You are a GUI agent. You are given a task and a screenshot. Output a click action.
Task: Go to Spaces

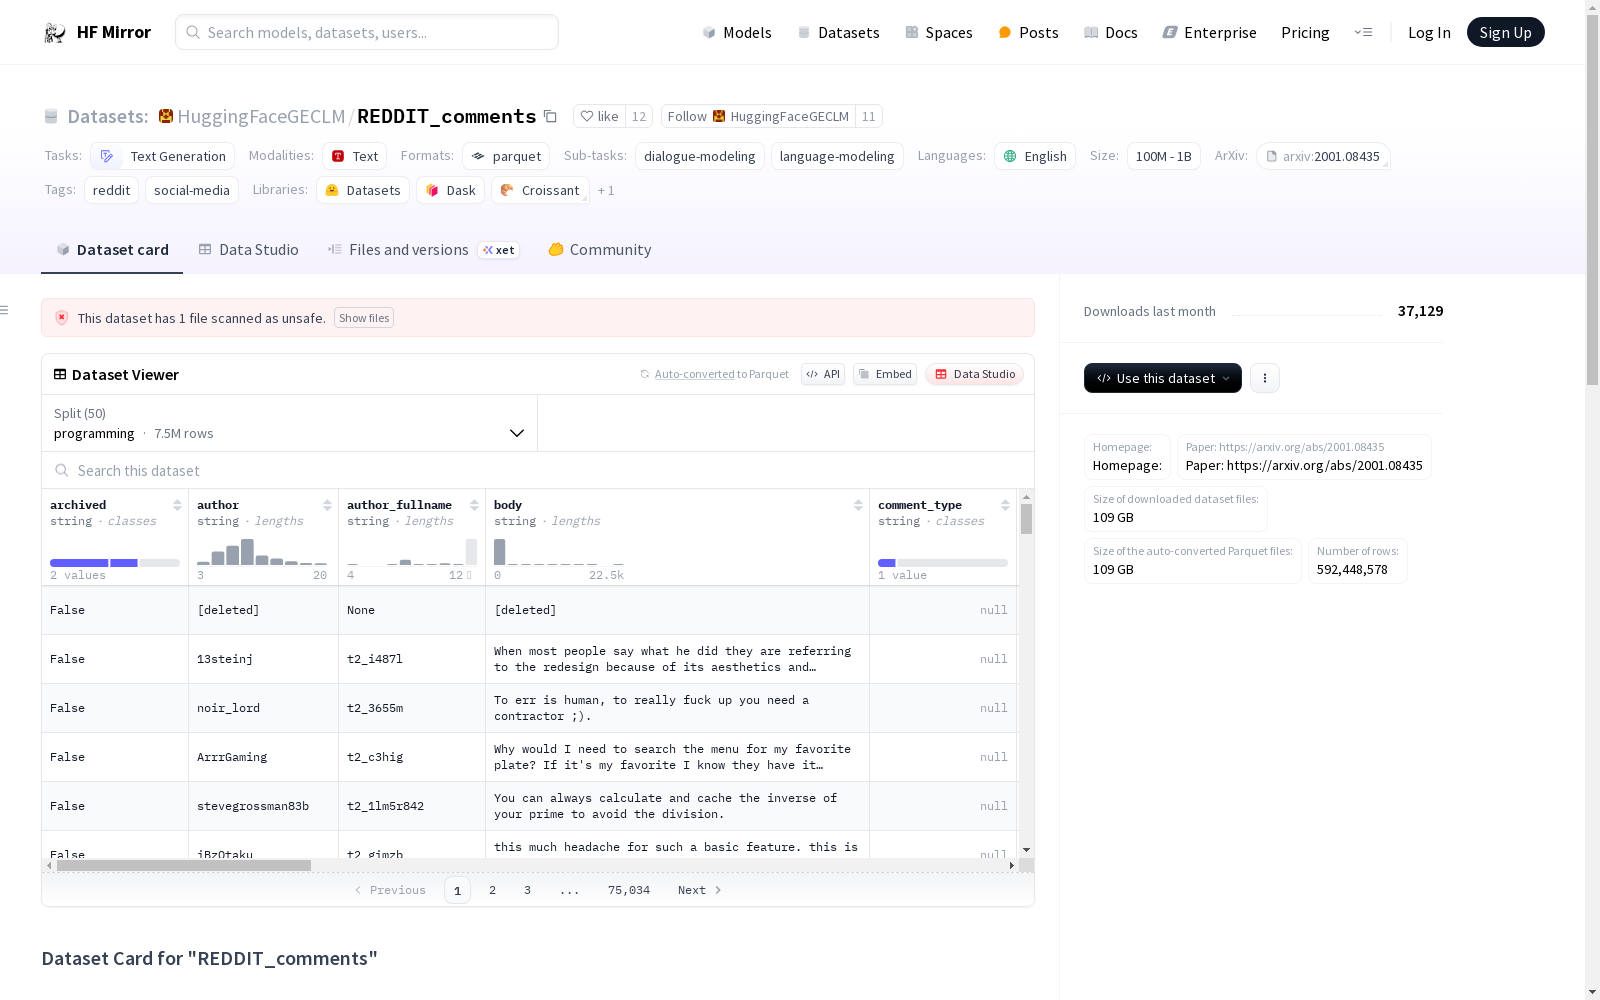tap(939, 33)
